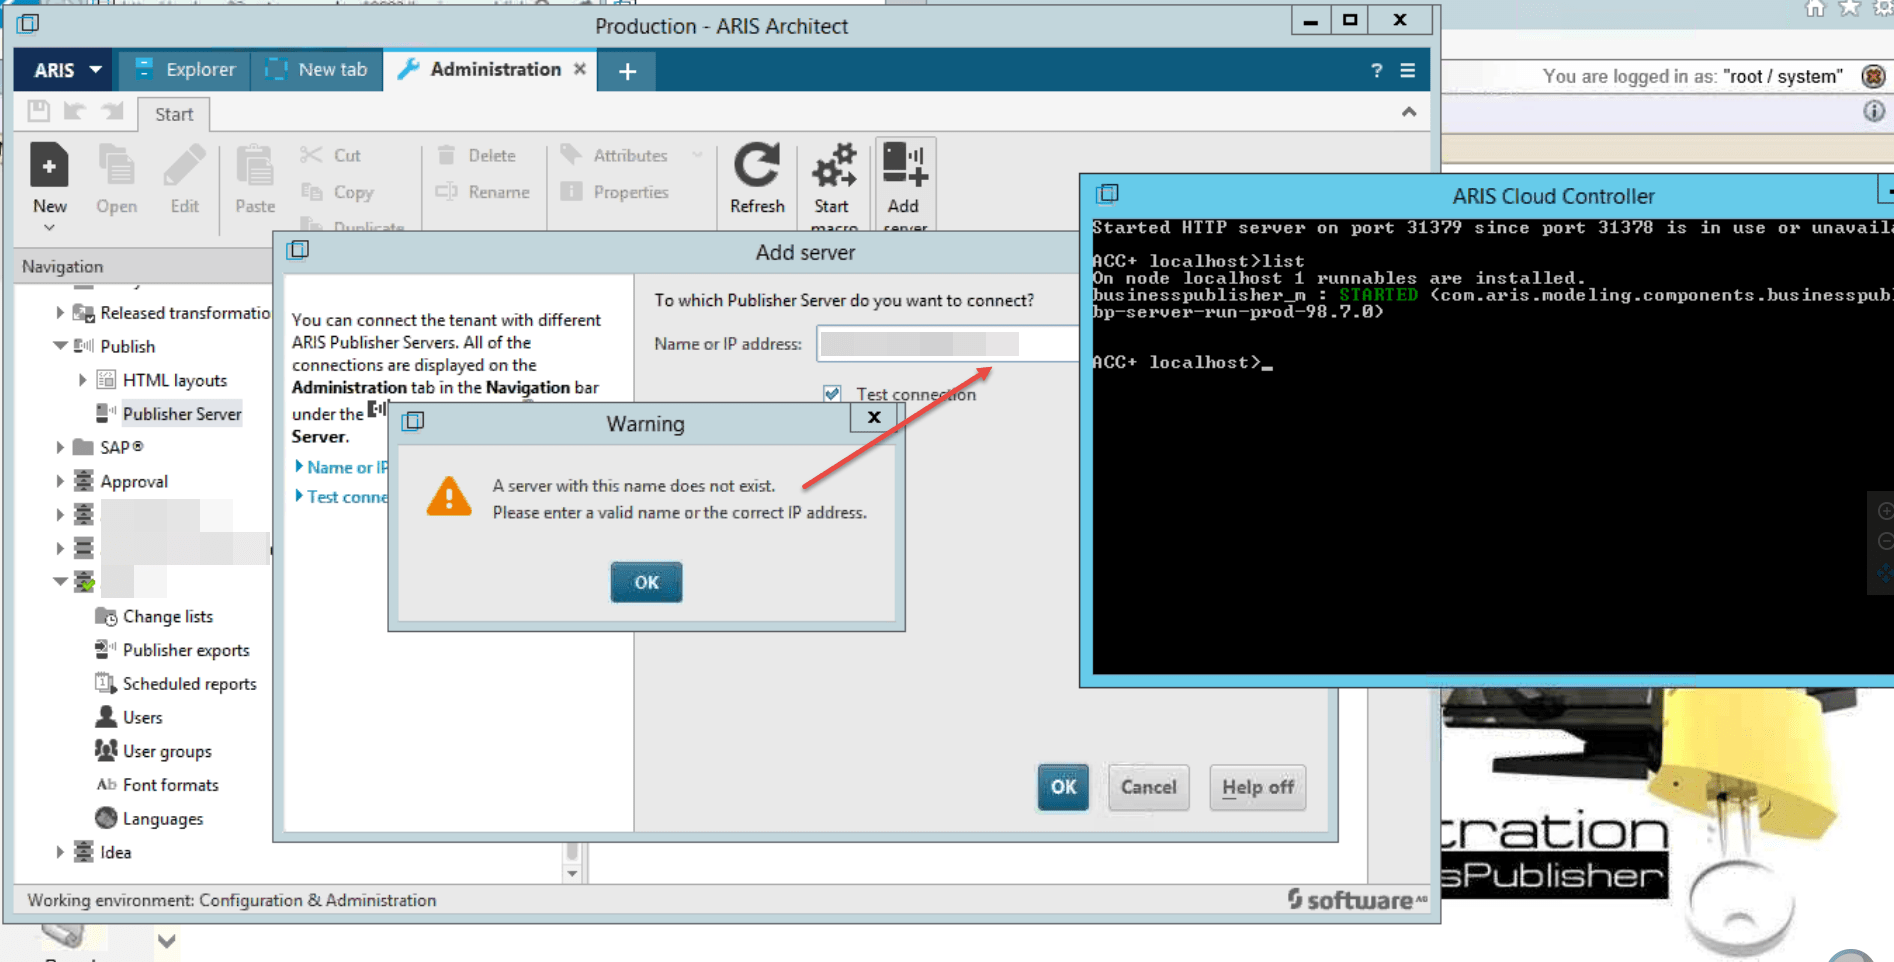Click the Rename icon in ribbon
Image resolution: width=1894 pixels, height=962 pixels.
(x=446, y=191)
